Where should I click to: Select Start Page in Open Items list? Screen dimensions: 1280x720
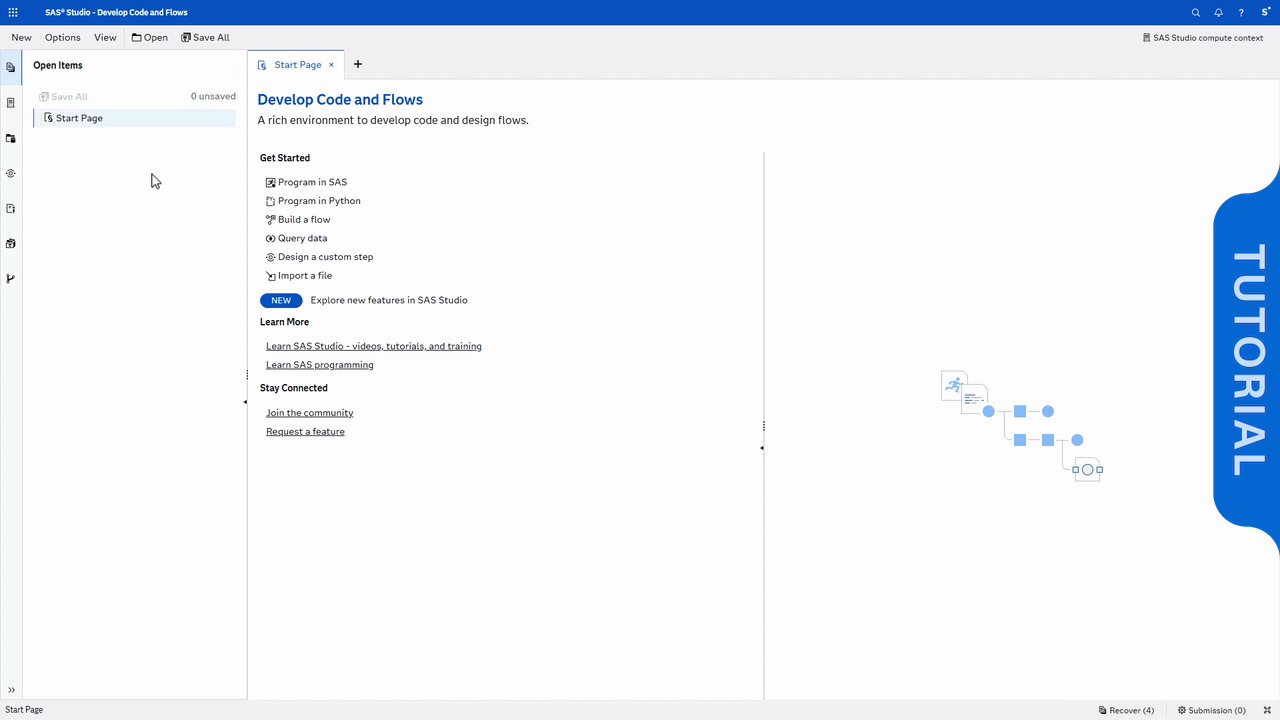79,118
